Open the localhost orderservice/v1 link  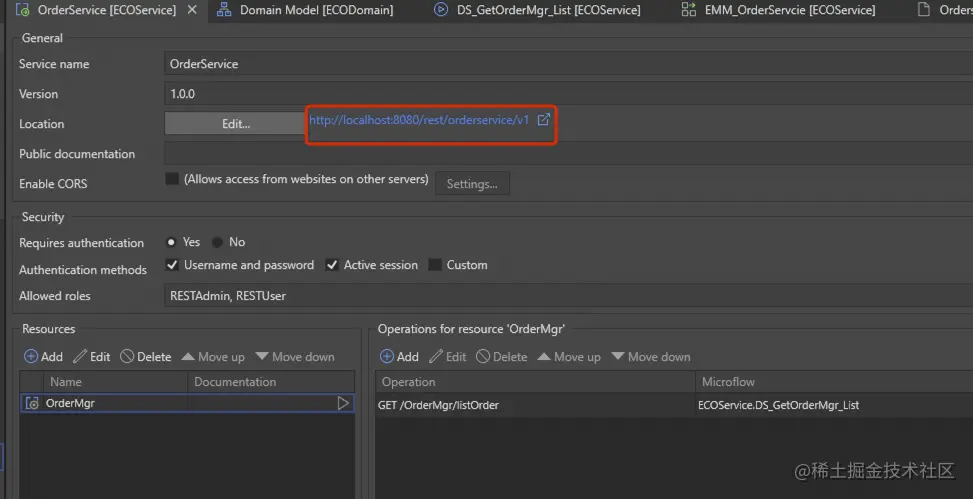click(419, 120)
